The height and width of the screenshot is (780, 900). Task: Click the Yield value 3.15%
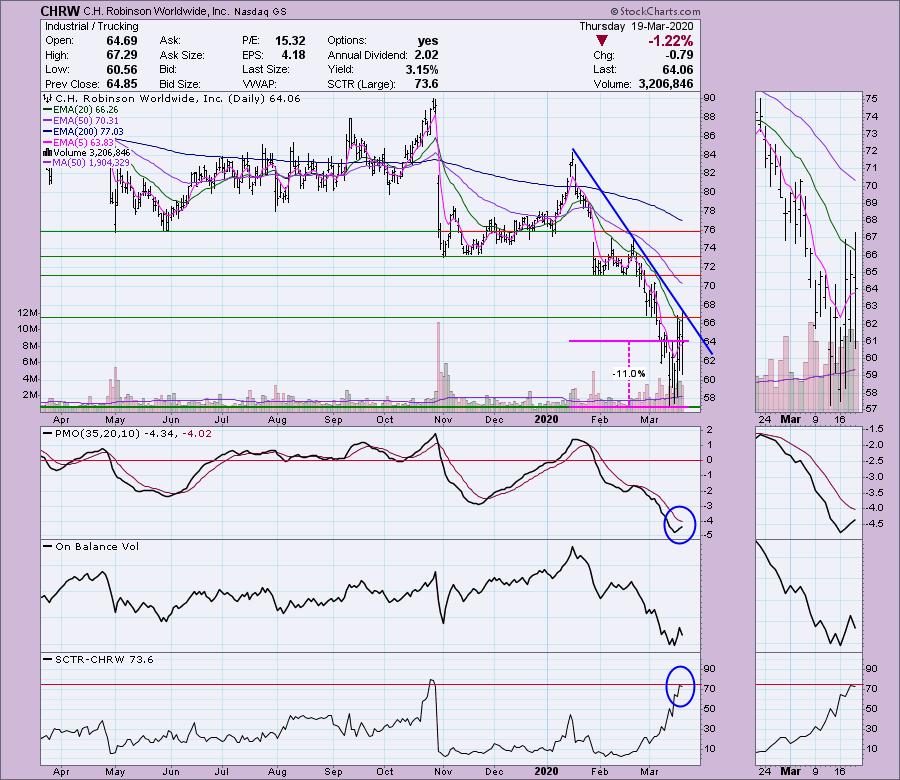(422, 69)
